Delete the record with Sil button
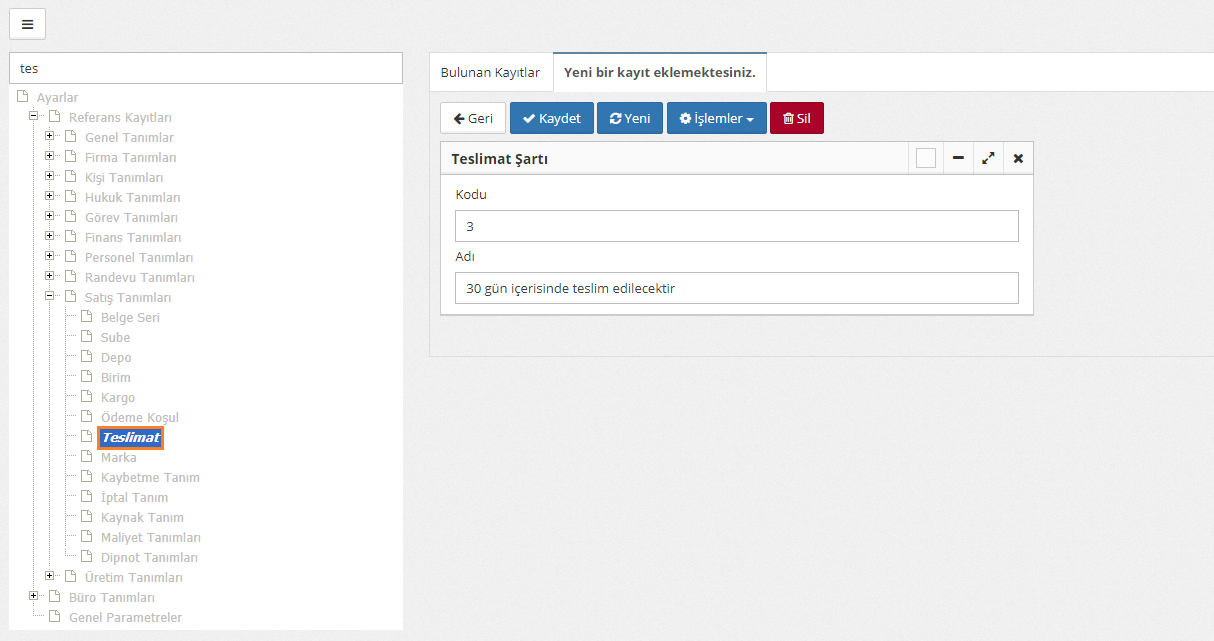Viewport: 1214px width, 641px height. point(796,118)
